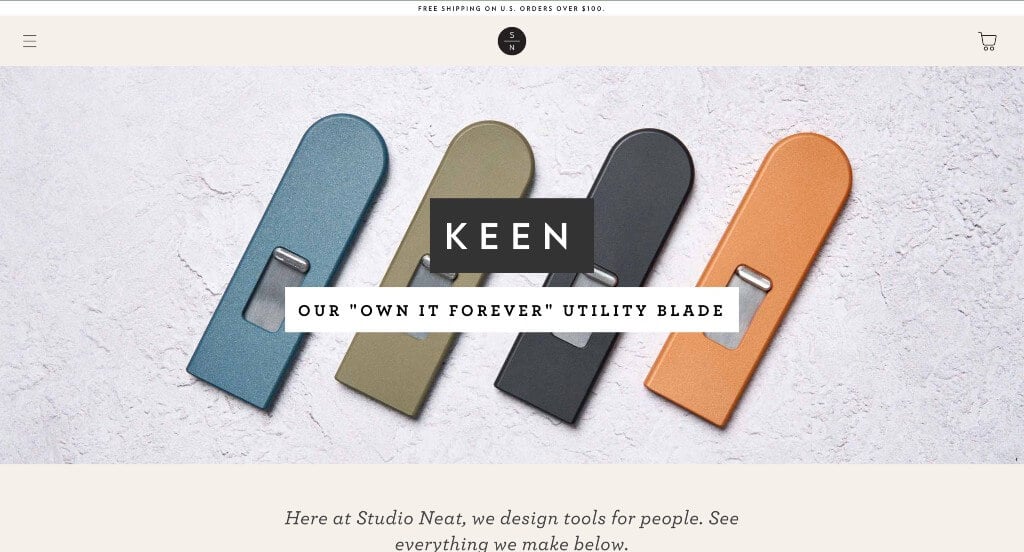
Task: Click the KEEN title box
Action: coord(511,236)
